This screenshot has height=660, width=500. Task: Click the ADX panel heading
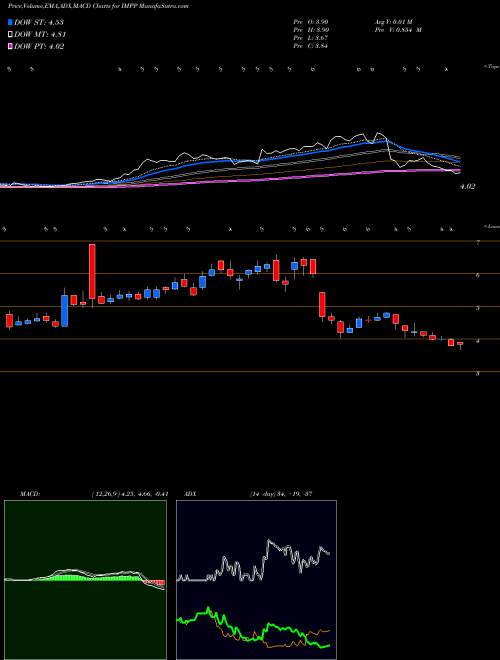(190, 494)
